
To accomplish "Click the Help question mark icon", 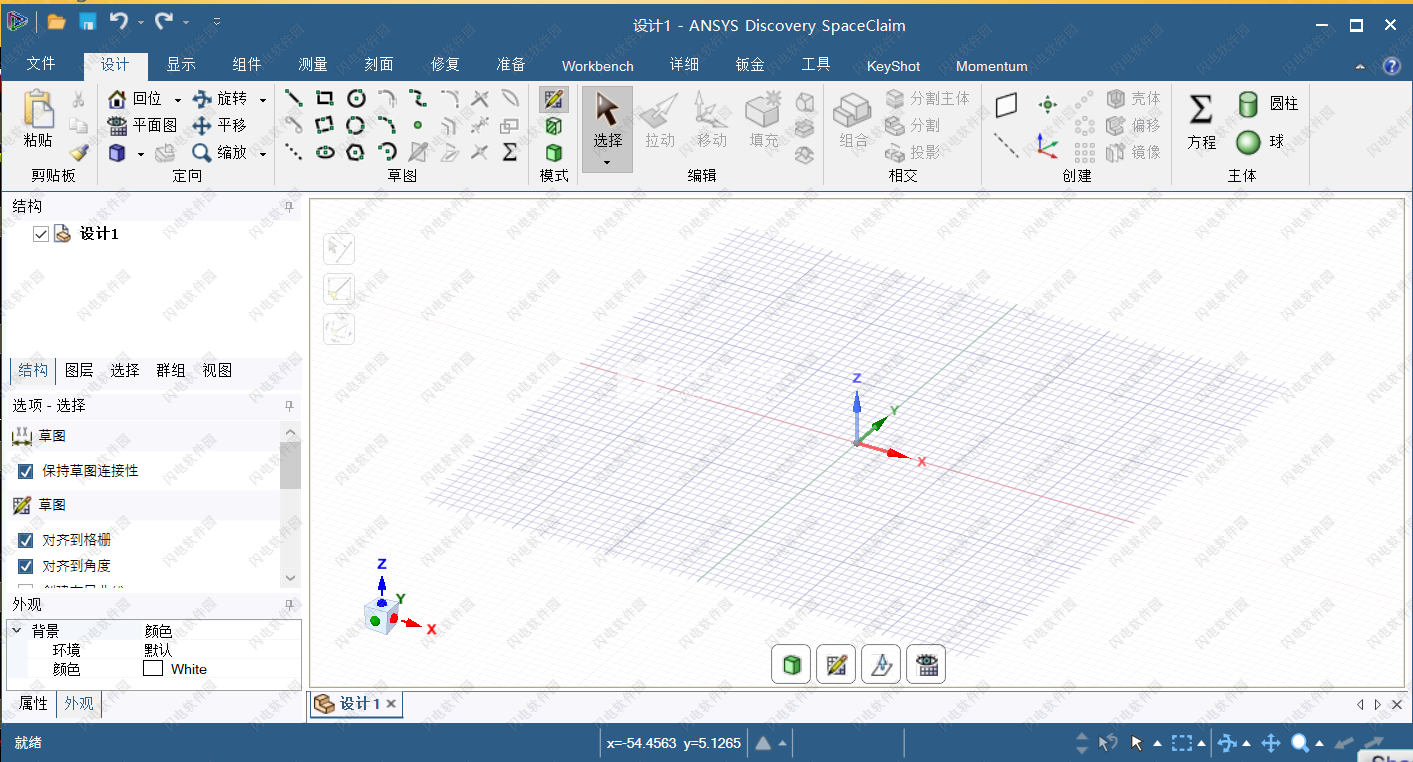I will [x=1391, y=66].
